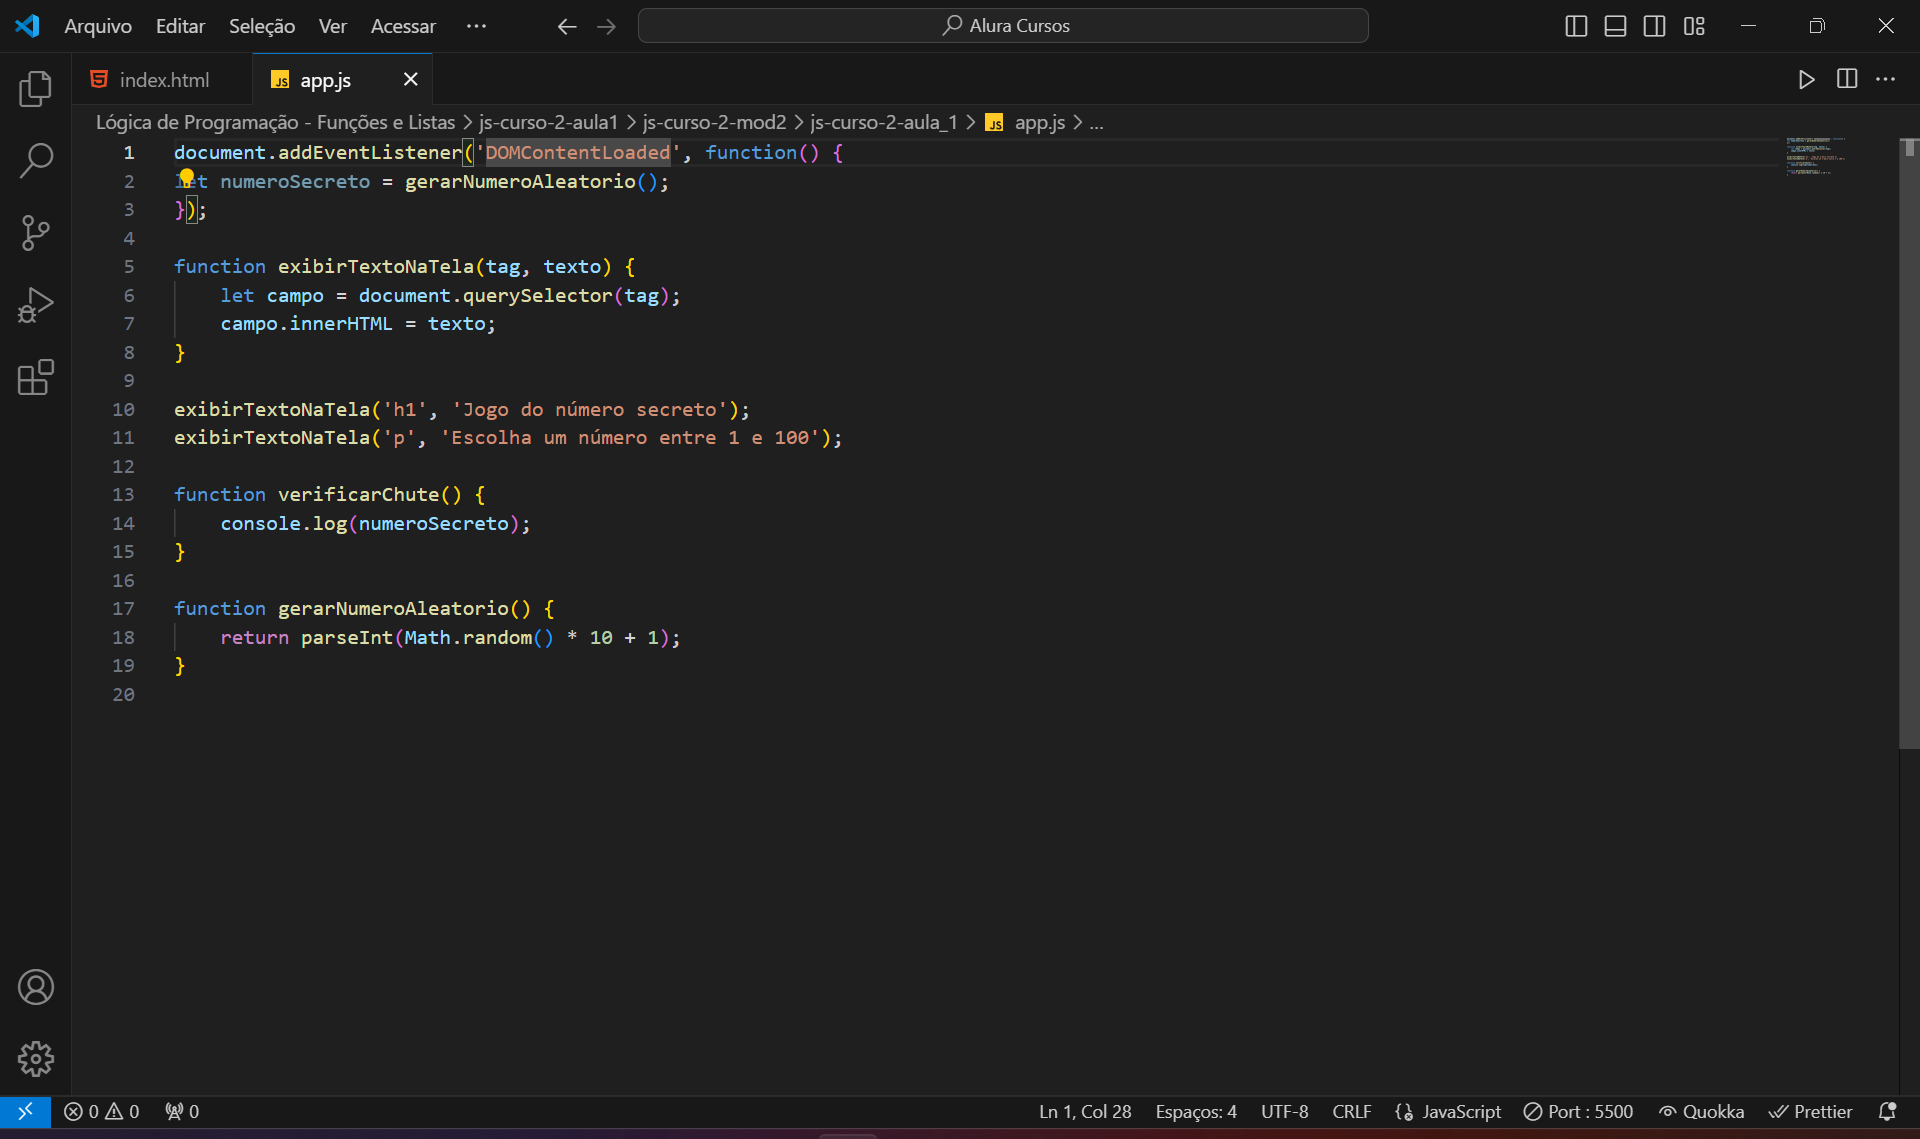Open the Editar menu
This screenshot has height=1139, width=1920.
point(180,26)
